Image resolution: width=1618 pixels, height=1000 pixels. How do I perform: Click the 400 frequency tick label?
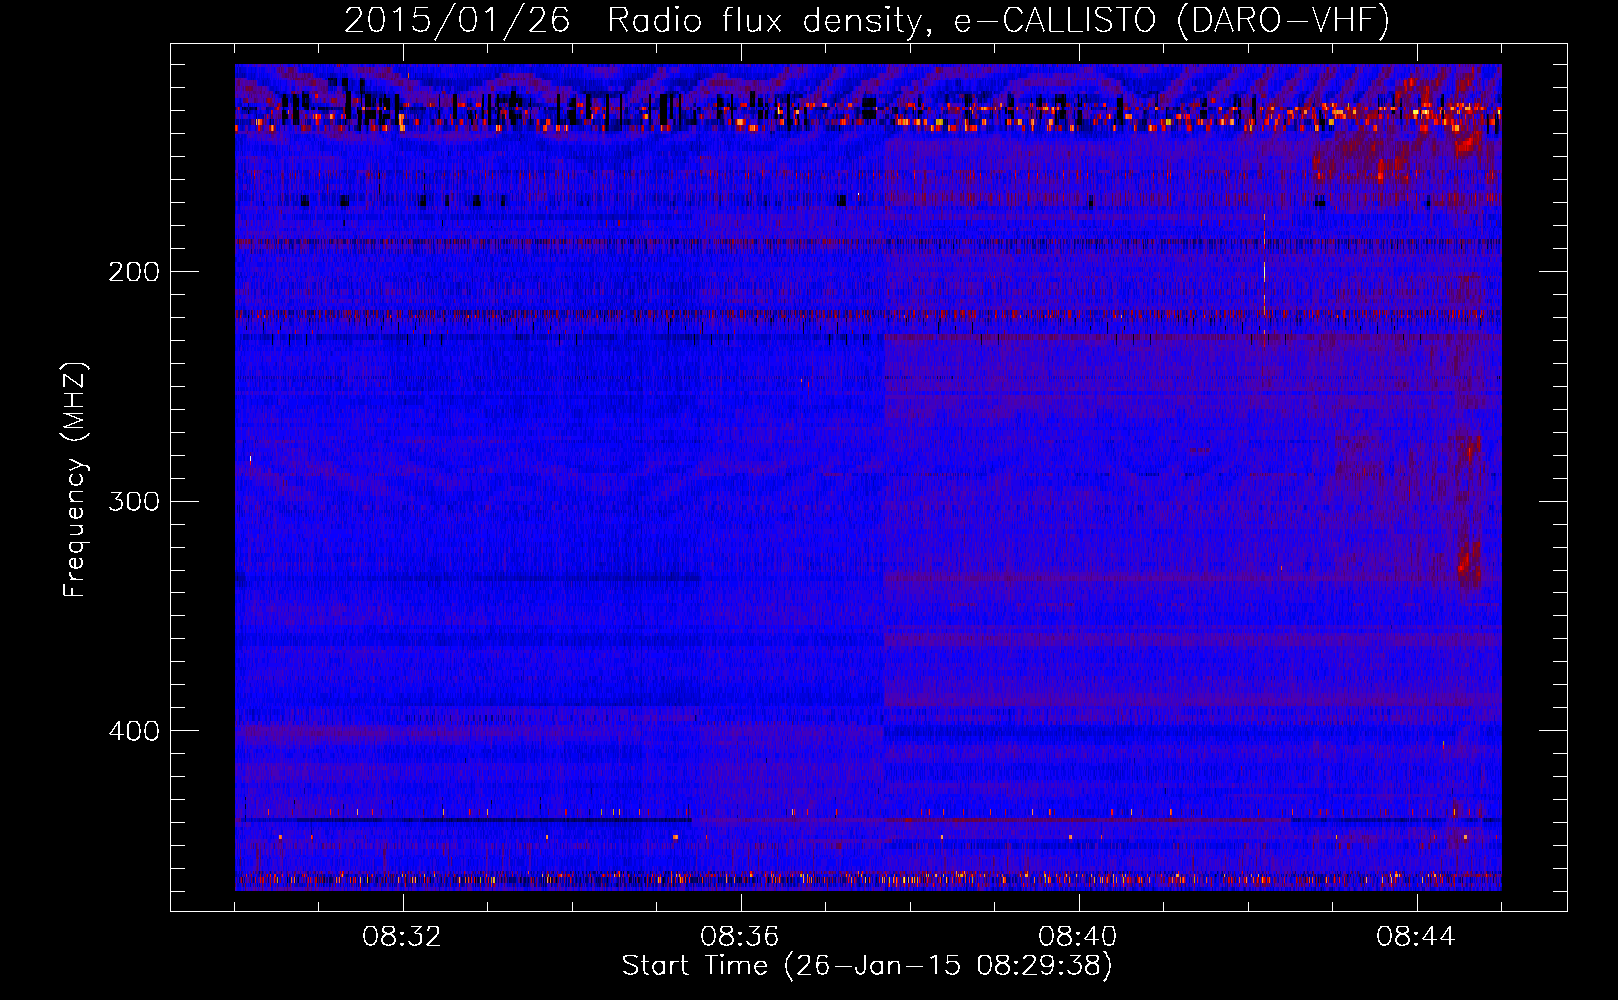(133, 731)
